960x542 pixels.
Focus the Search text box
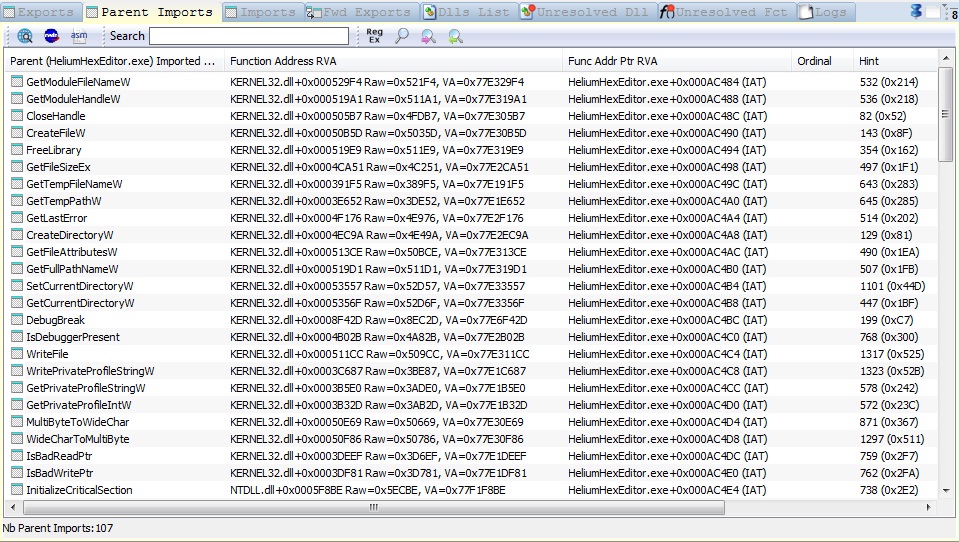click(249, 36)
